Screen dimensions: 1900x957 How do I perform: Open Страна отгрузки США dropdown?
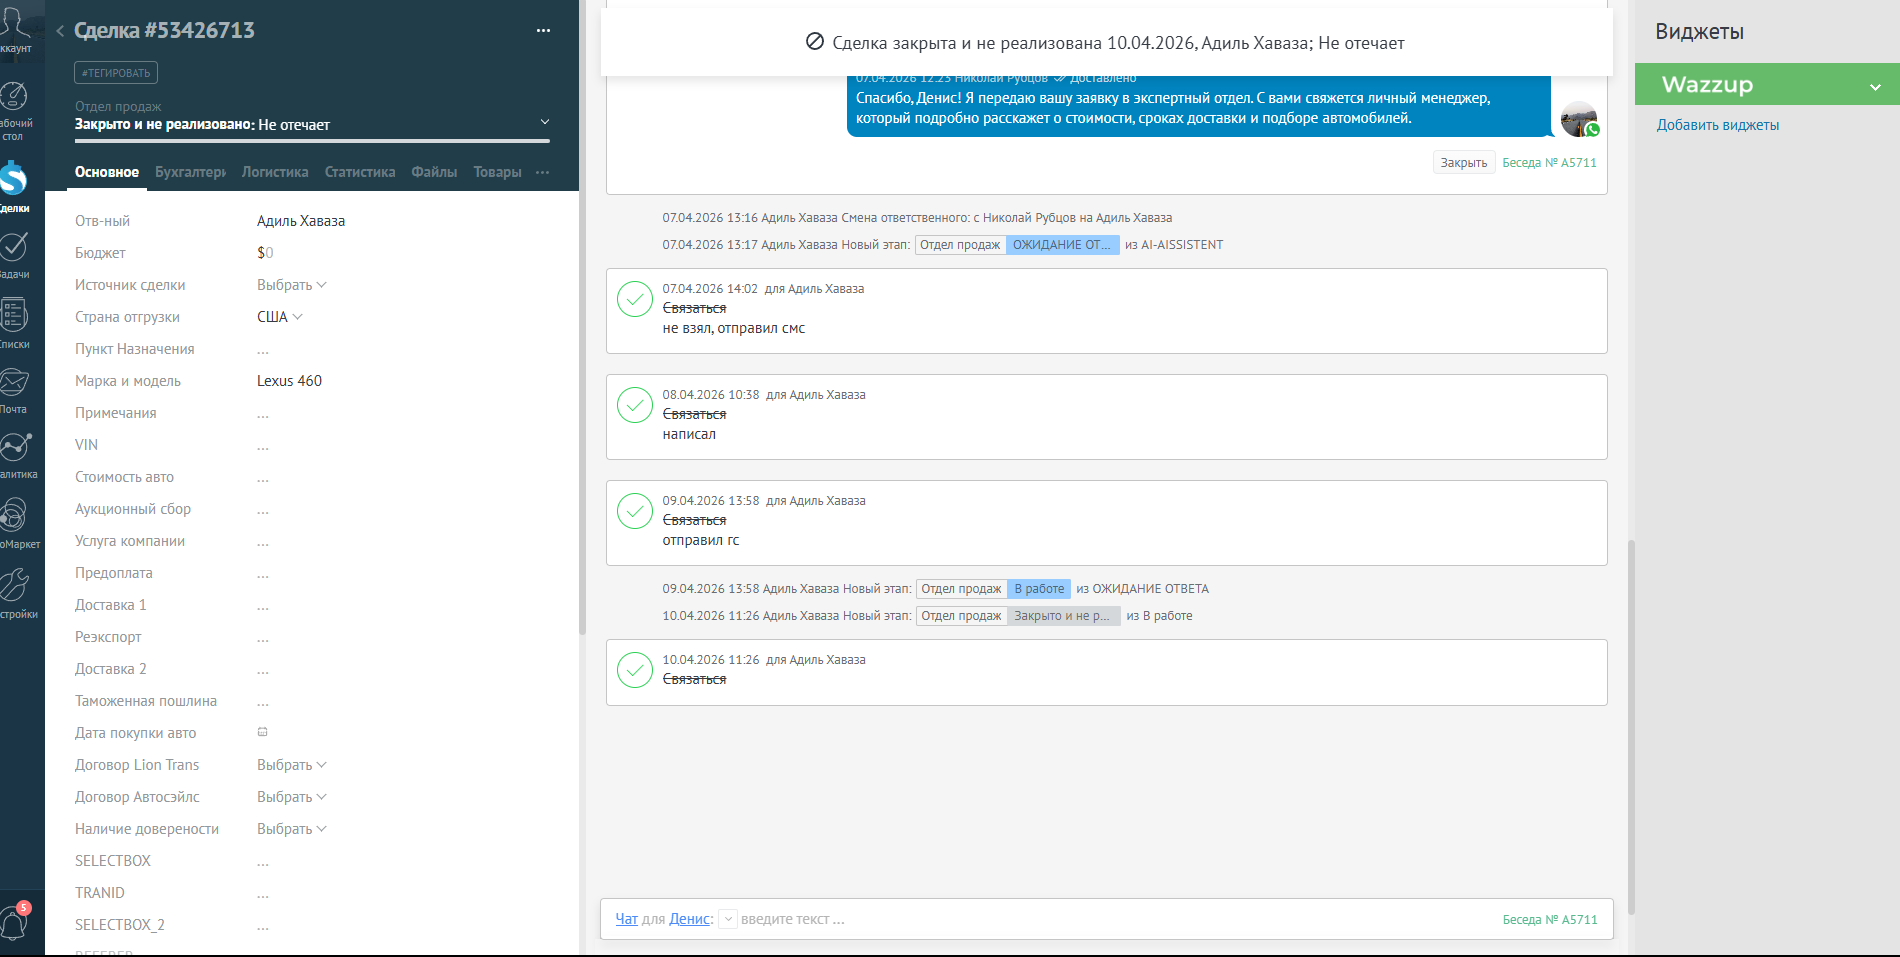tap(280, 317)
